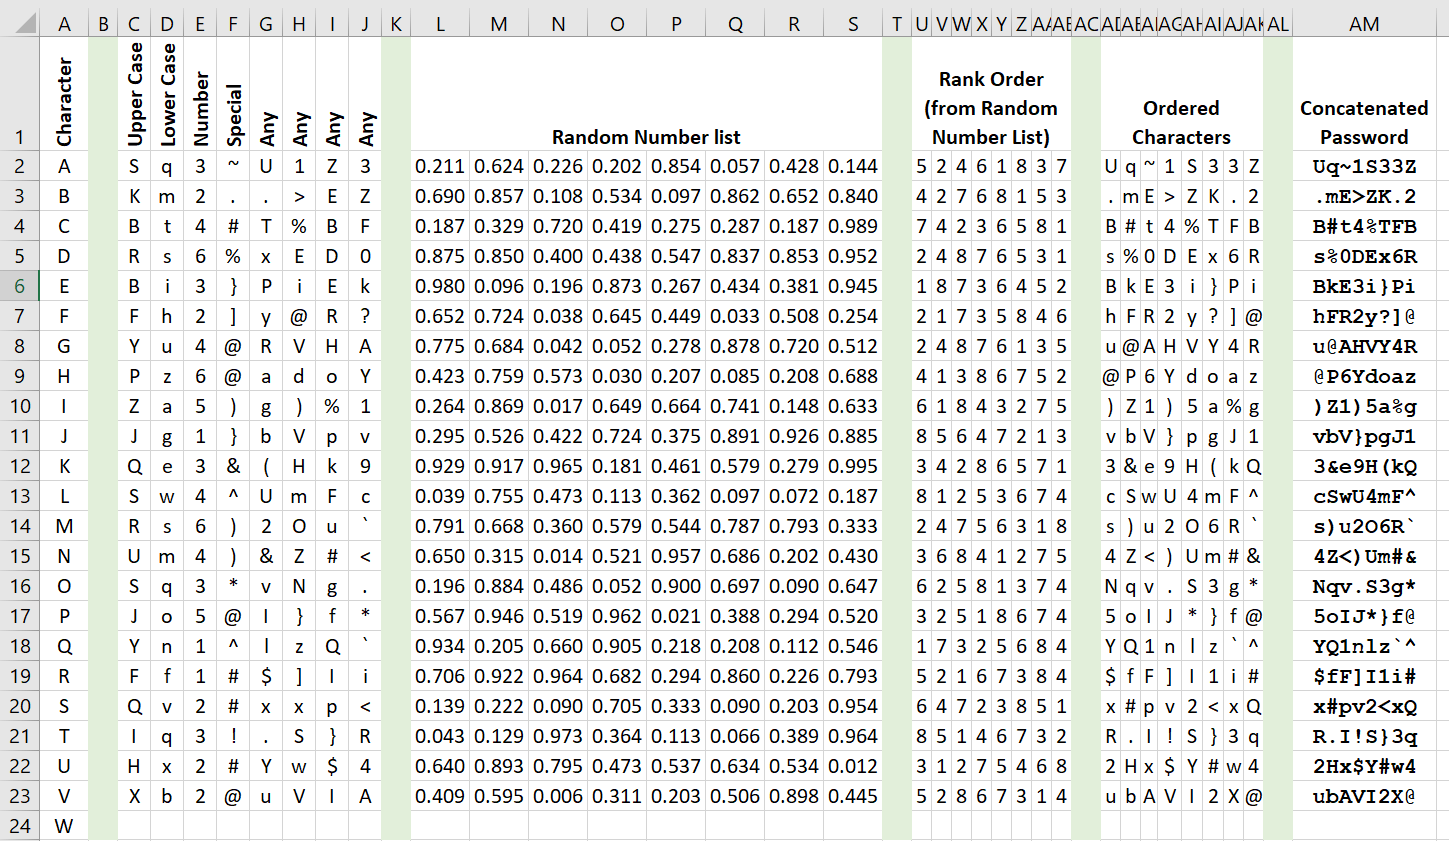Screen dimensions: 1449x841
Task: Select random number cell 0.891
Action: (735, 436)
